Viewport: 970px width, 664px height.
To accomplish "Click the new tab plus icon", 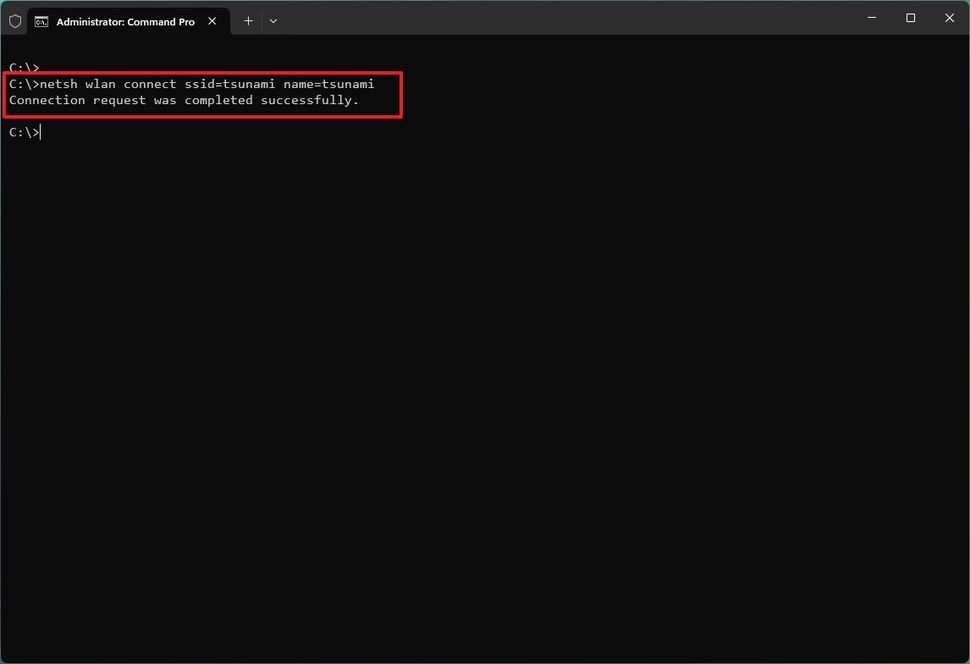I will 248,20.
